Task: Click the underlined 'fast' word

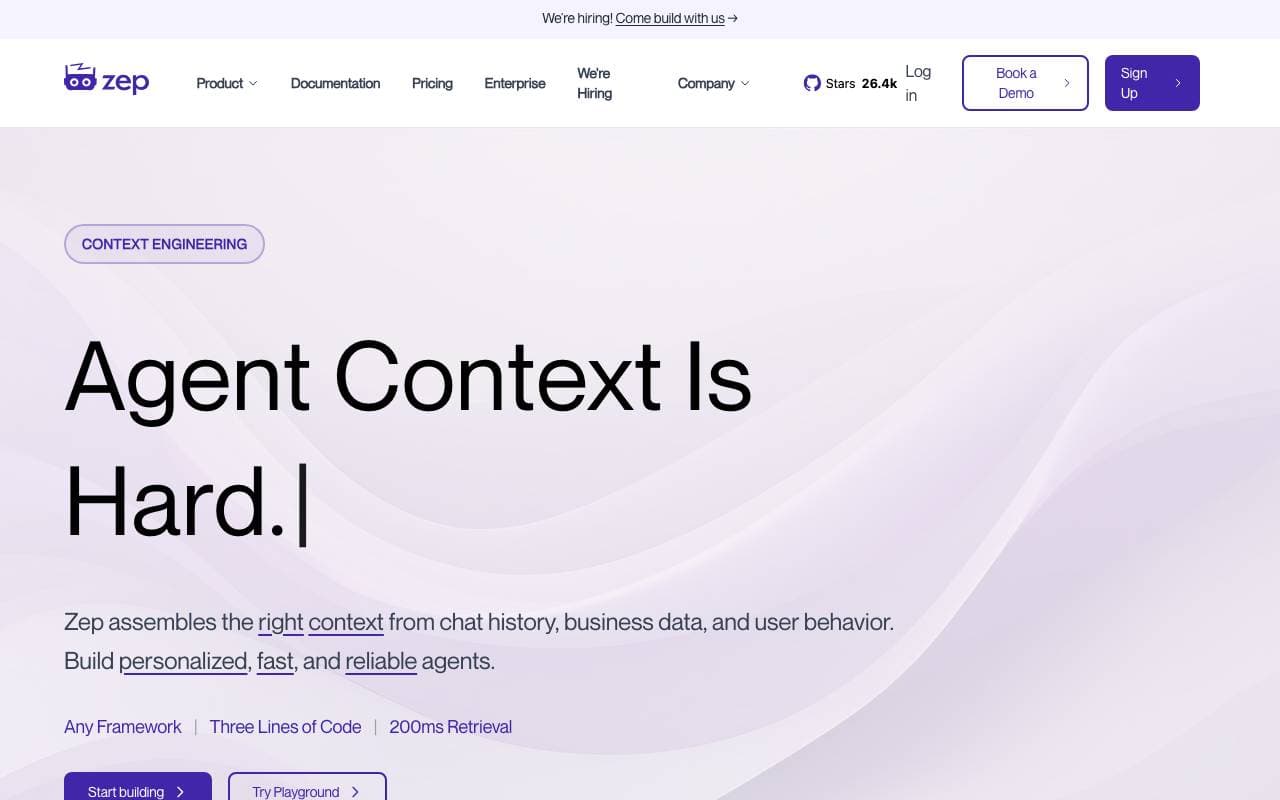Action: click(x=275, y=661)
